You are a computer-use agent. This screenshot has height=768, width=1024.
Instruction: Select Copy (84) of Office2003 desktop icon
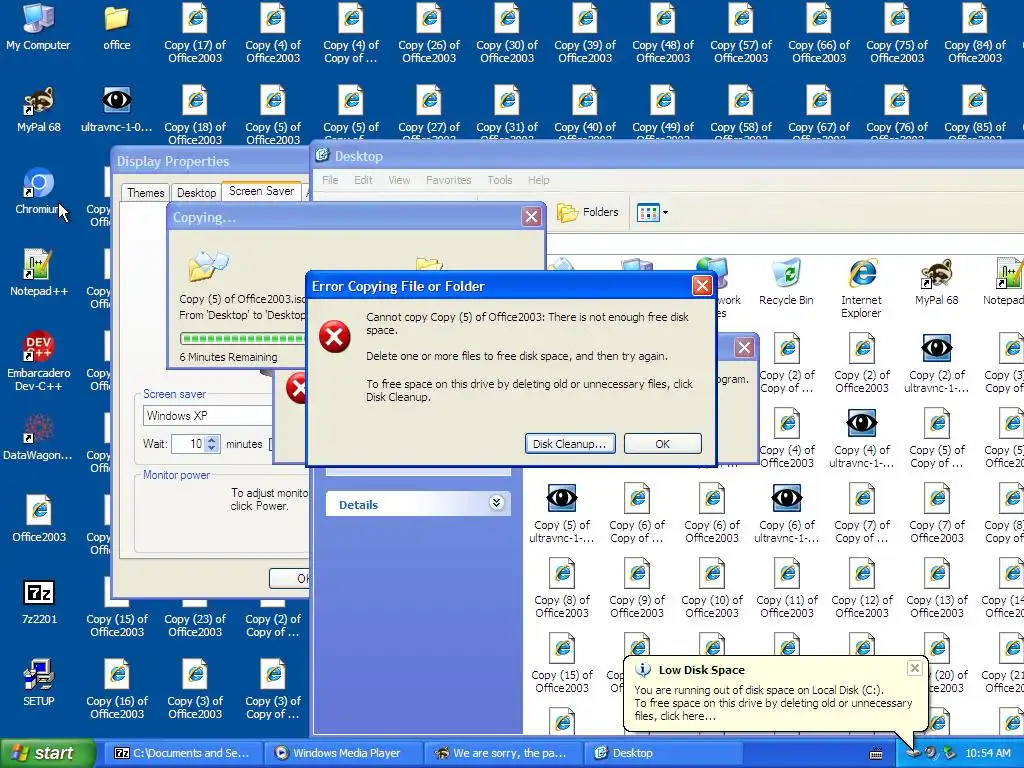tap(974, 34)
